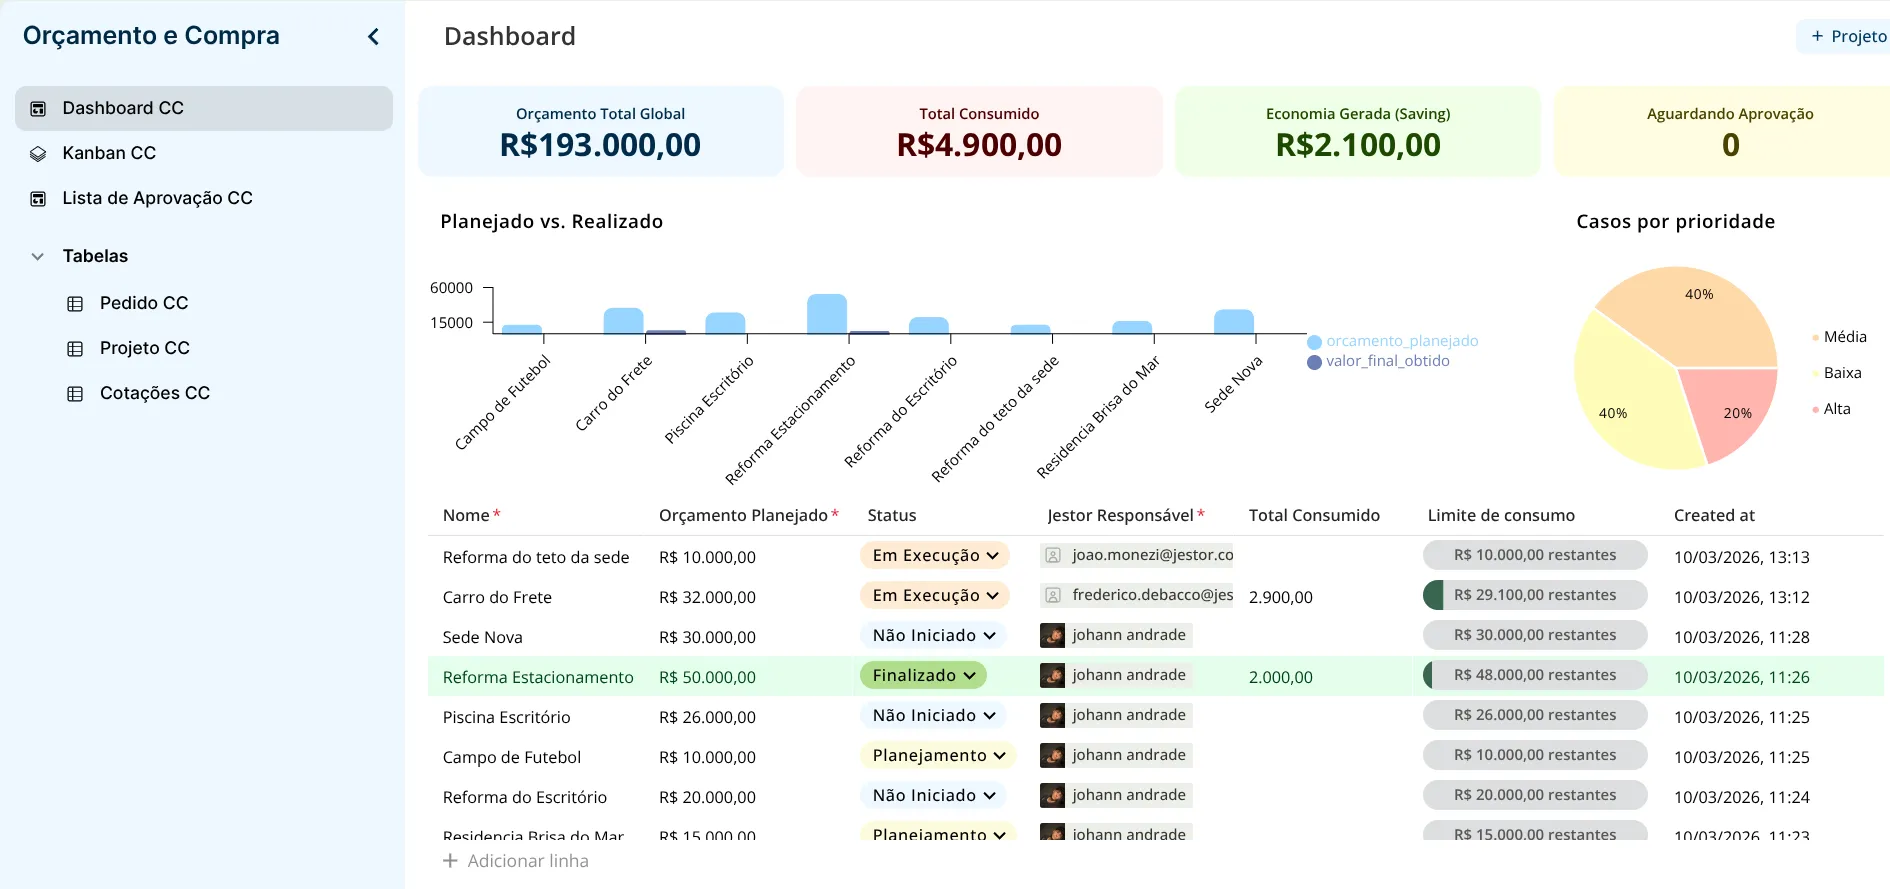Click the Carro do Frete consumption progress bar
Image resolution: width=1890 pixels, height=889 pixels.
[1534, 596]
